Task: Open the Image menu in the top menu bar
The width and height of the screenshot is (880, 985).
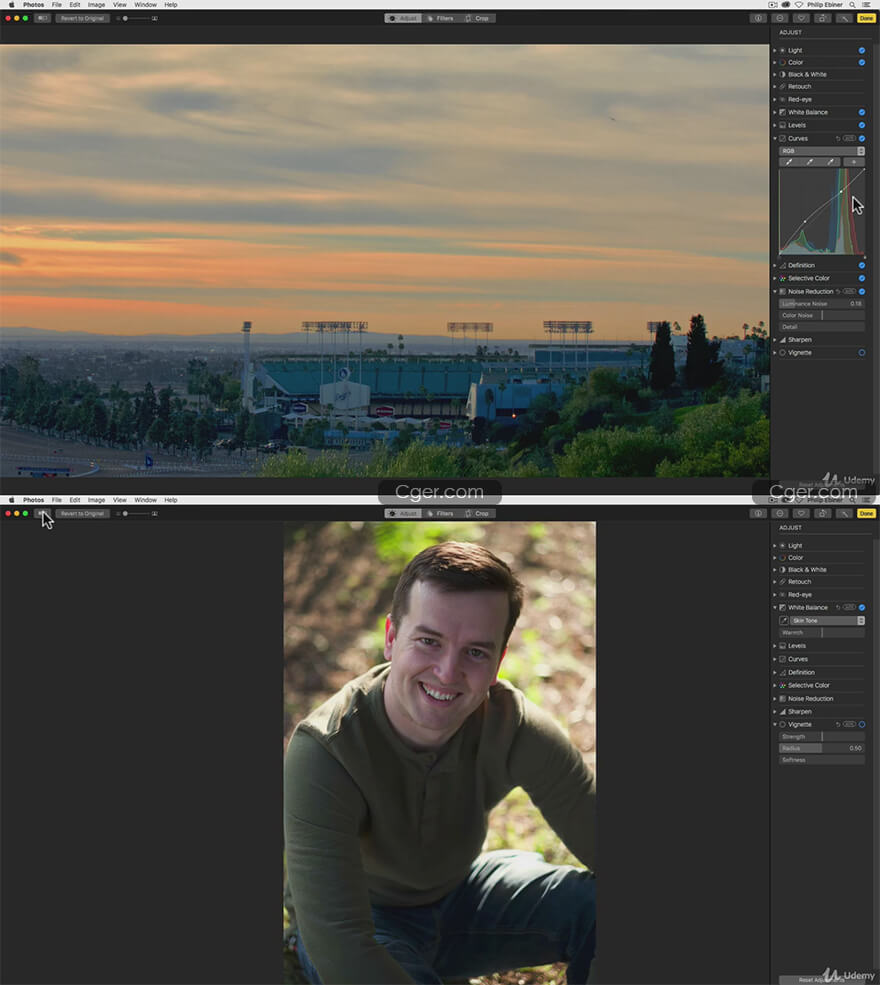Action: coord(96,5)
